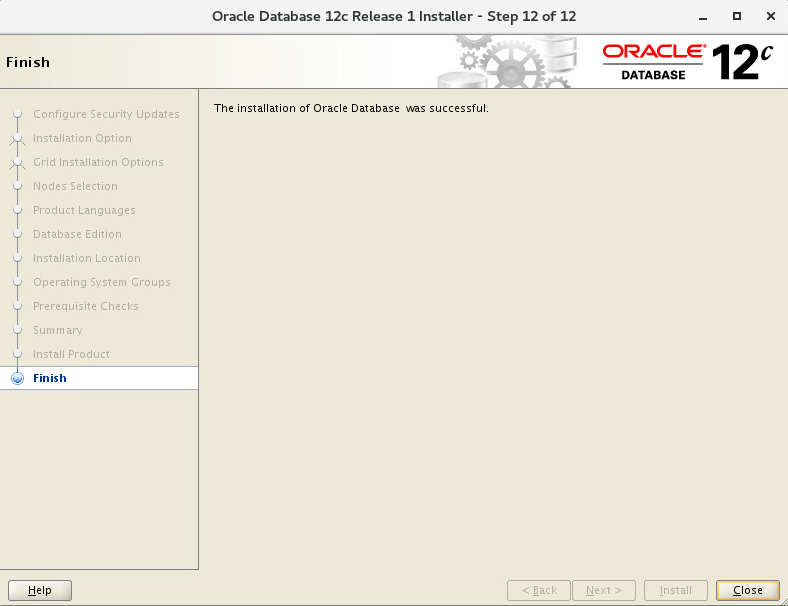Screen dimensions: 788x606
Task: Click the disabled Install button
Action: 675,590
